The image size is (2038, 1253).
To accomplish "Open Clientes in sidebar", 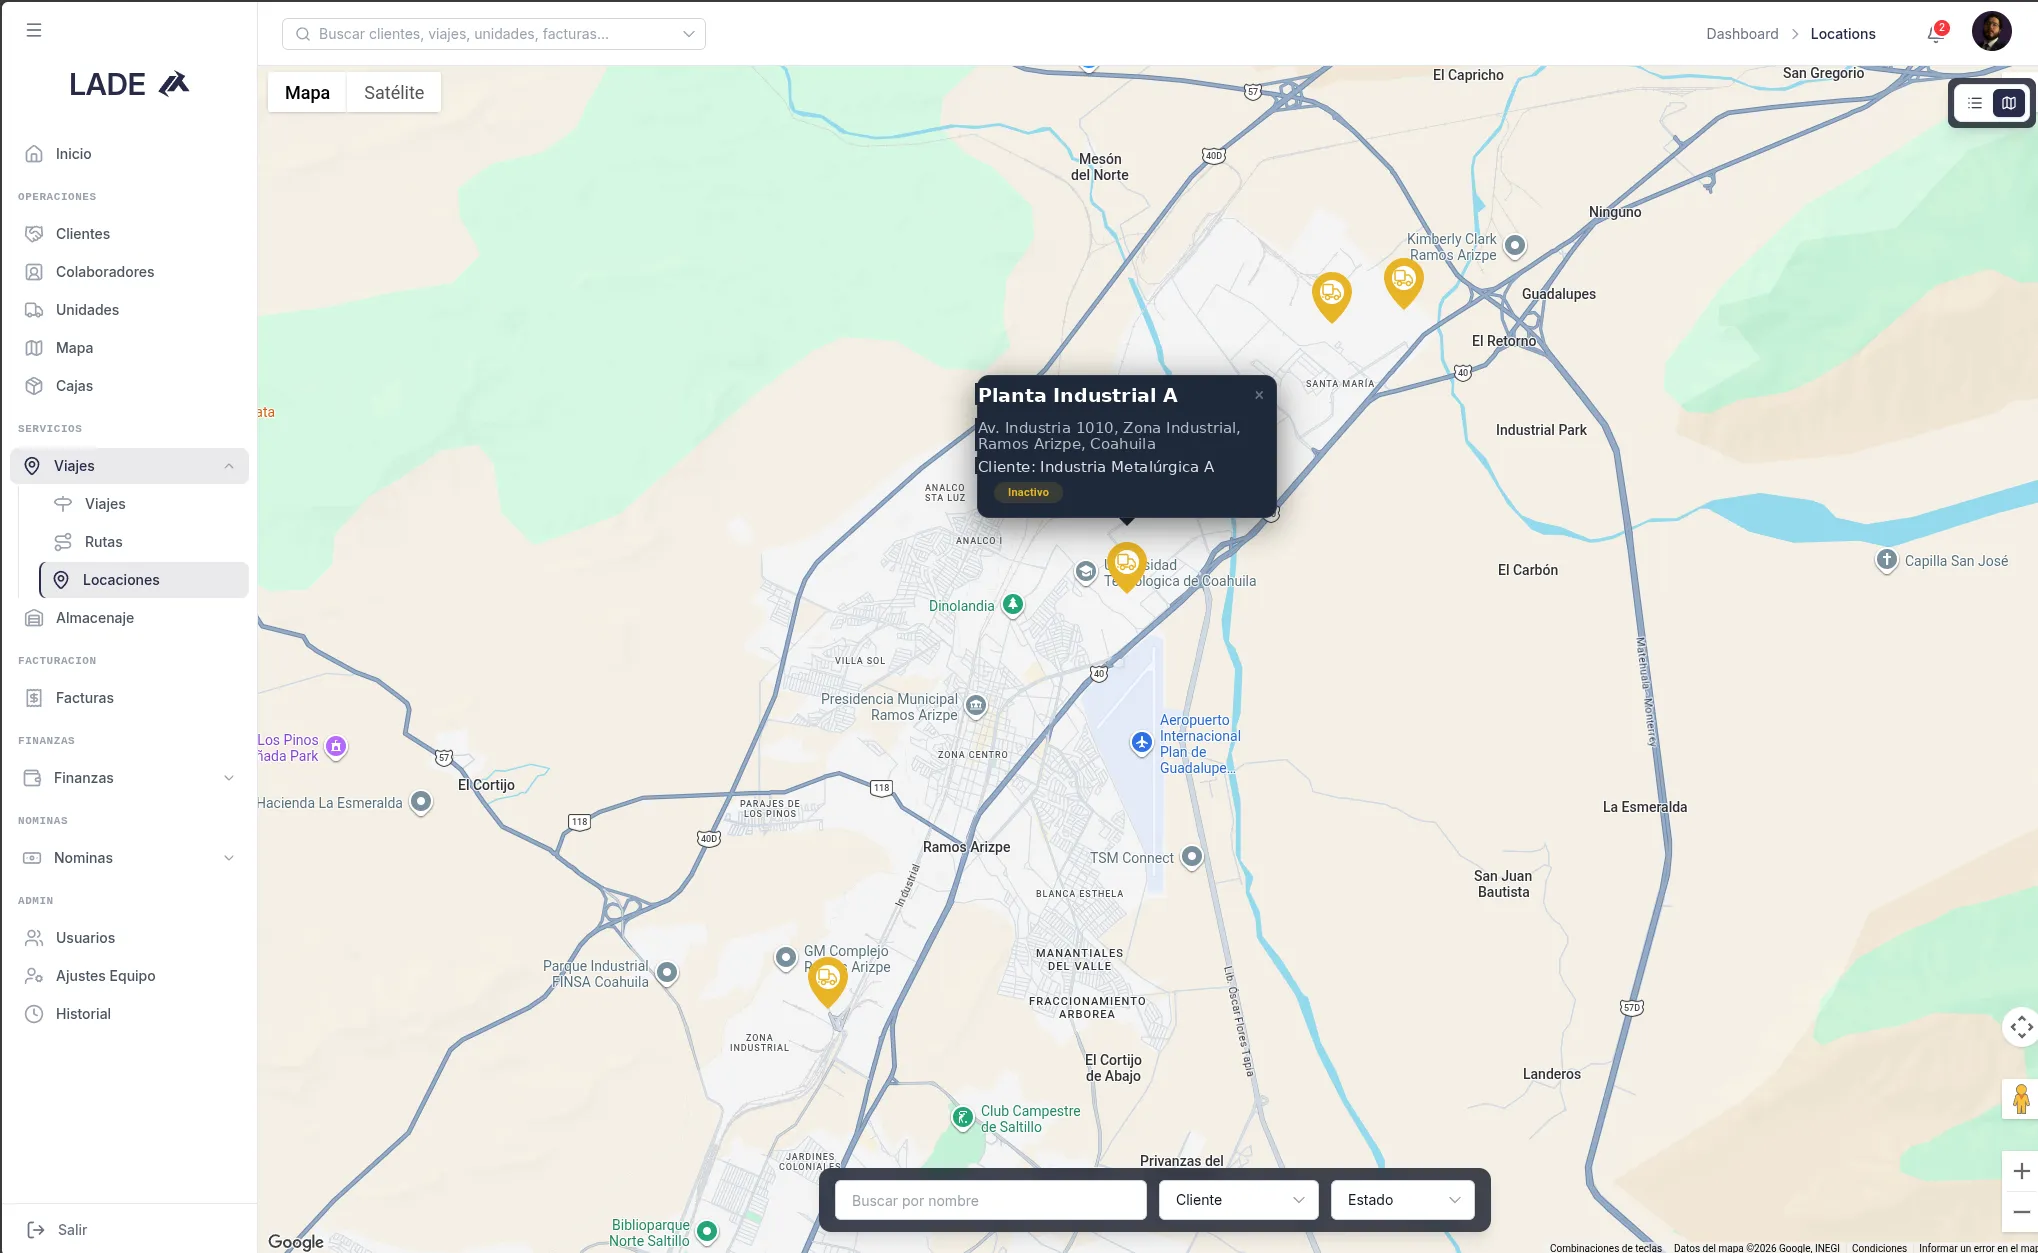I will [129, 234].
